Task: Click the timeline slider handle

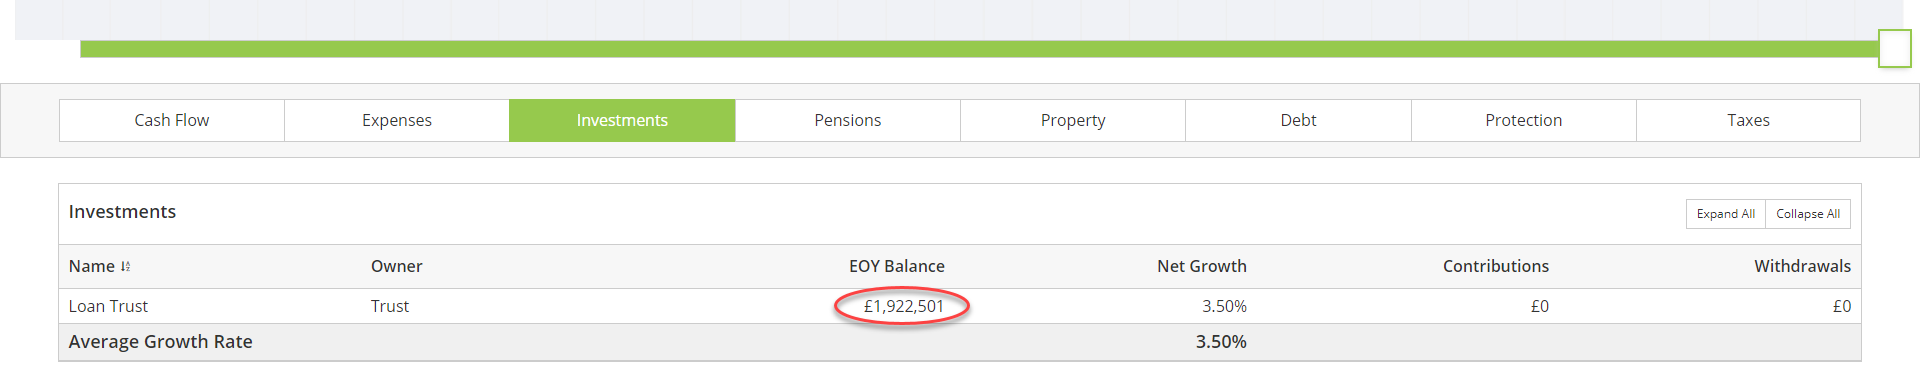Action: [1895, 48]
